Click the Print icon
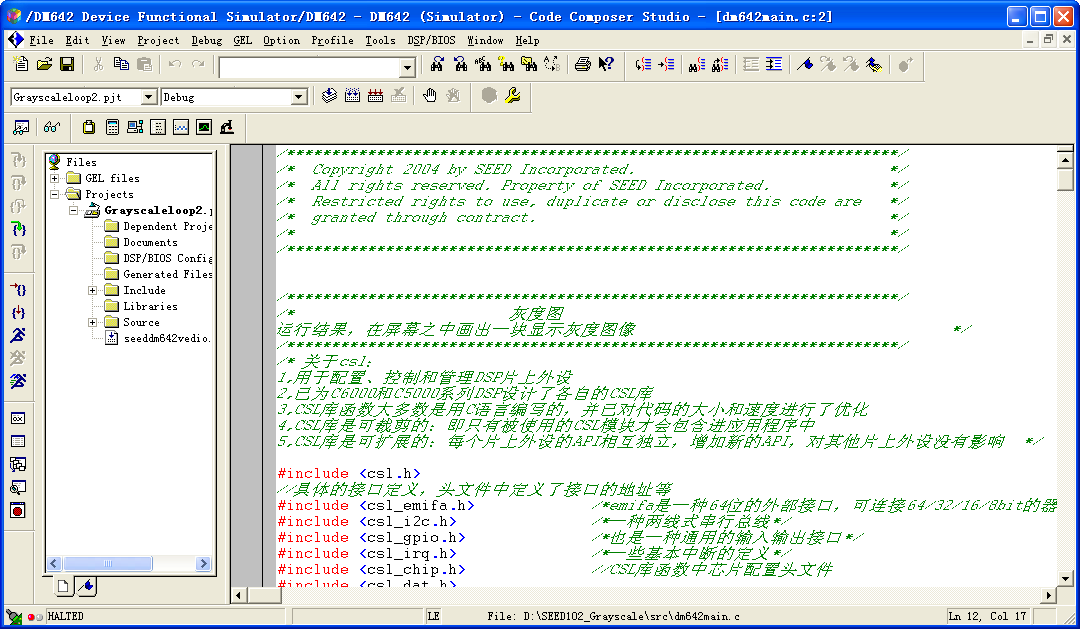This screenshot has width=1080, height=629. click(583, 65)
